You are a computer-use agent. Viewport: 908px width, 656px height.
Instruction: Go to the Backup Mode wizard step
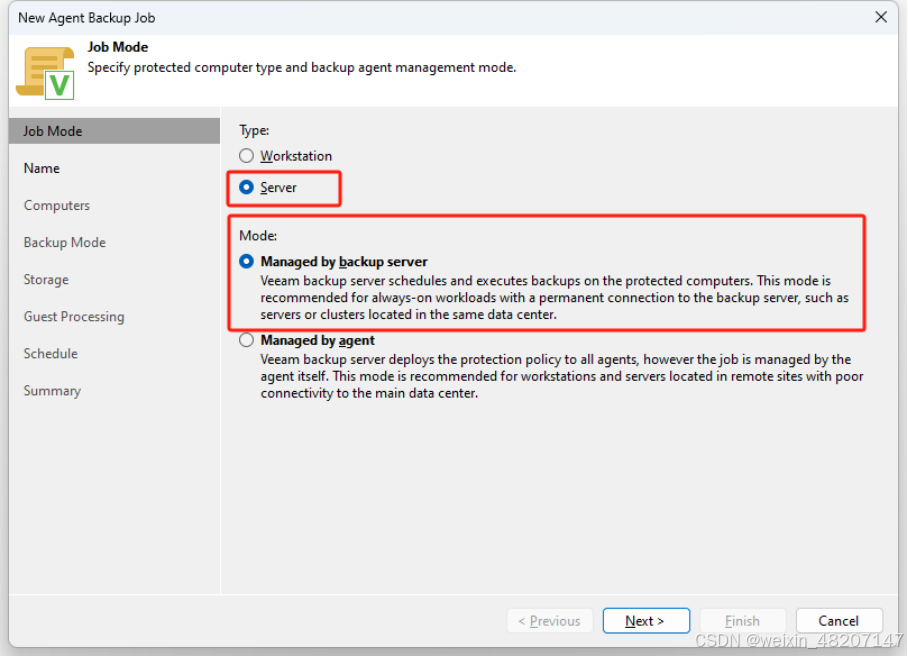tap(65, 242)
